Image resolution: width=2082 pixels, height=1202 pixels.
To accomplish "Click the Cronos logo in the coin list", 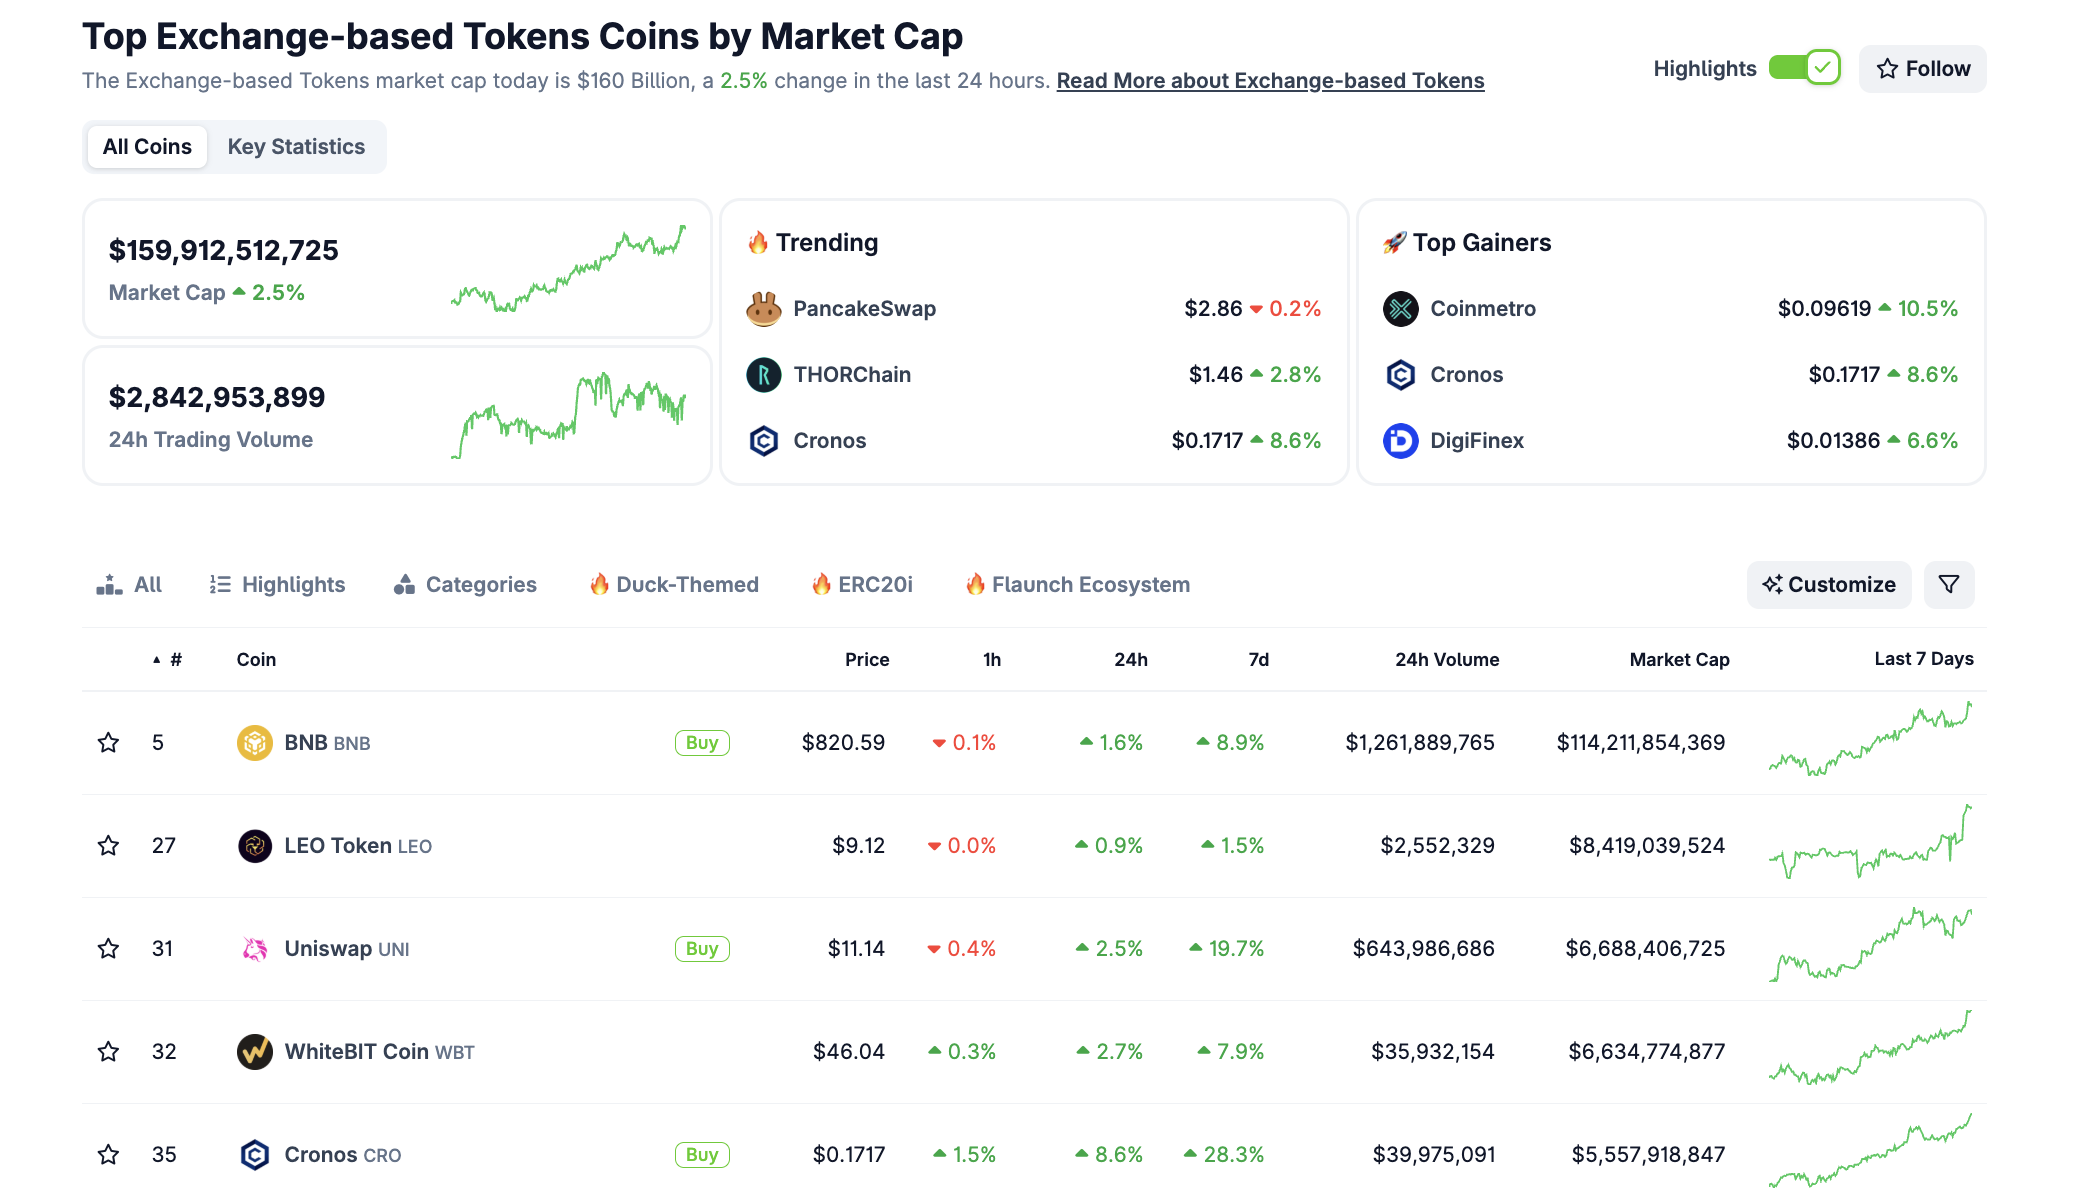I will pyautogui.click(x=255, y=1154).
